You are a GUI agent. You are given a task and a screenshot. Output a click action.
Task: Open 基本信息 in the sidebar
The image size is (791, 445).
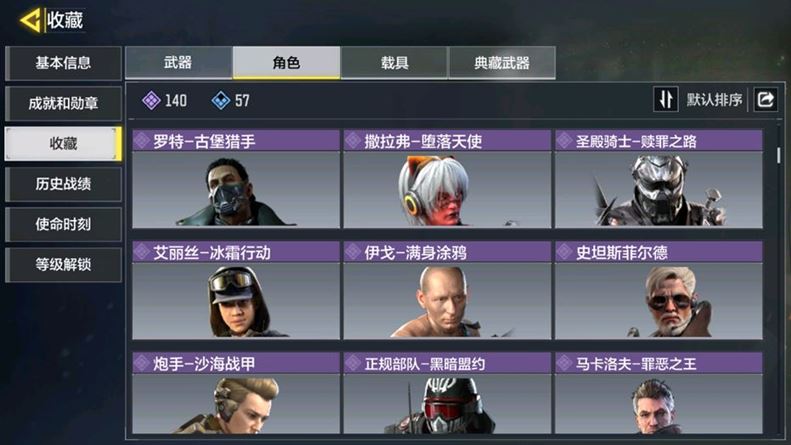(x=63, y=63)
